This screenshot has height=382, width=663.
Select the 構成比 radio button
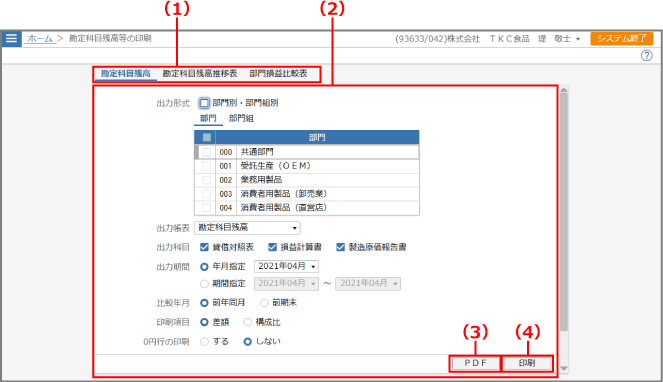point(248,322)
